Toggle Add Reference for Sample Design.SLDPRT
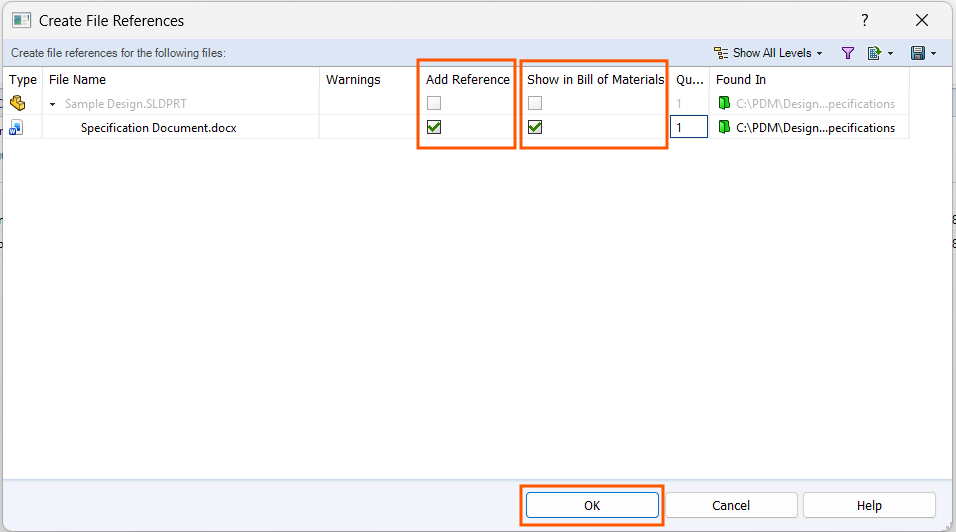This screenshot has height=532, width=956. (x=433, y=103)
